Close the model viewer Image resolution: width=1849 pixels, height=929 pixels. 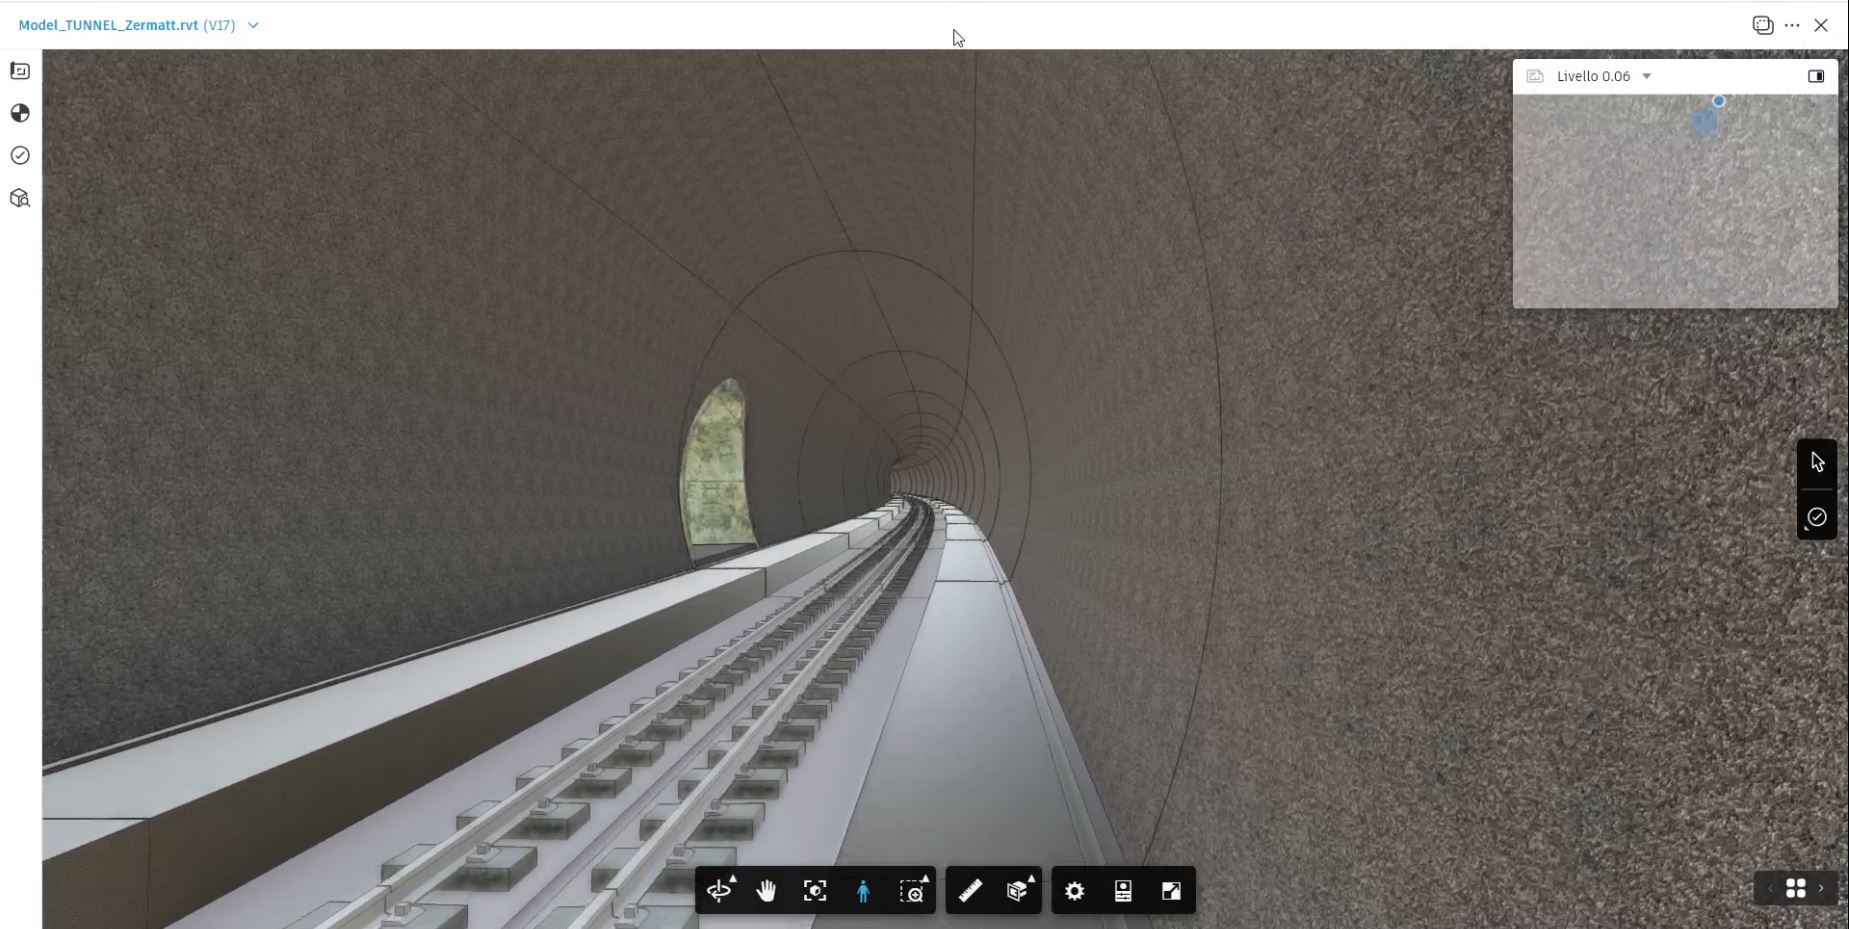(x=1821, y=25)
